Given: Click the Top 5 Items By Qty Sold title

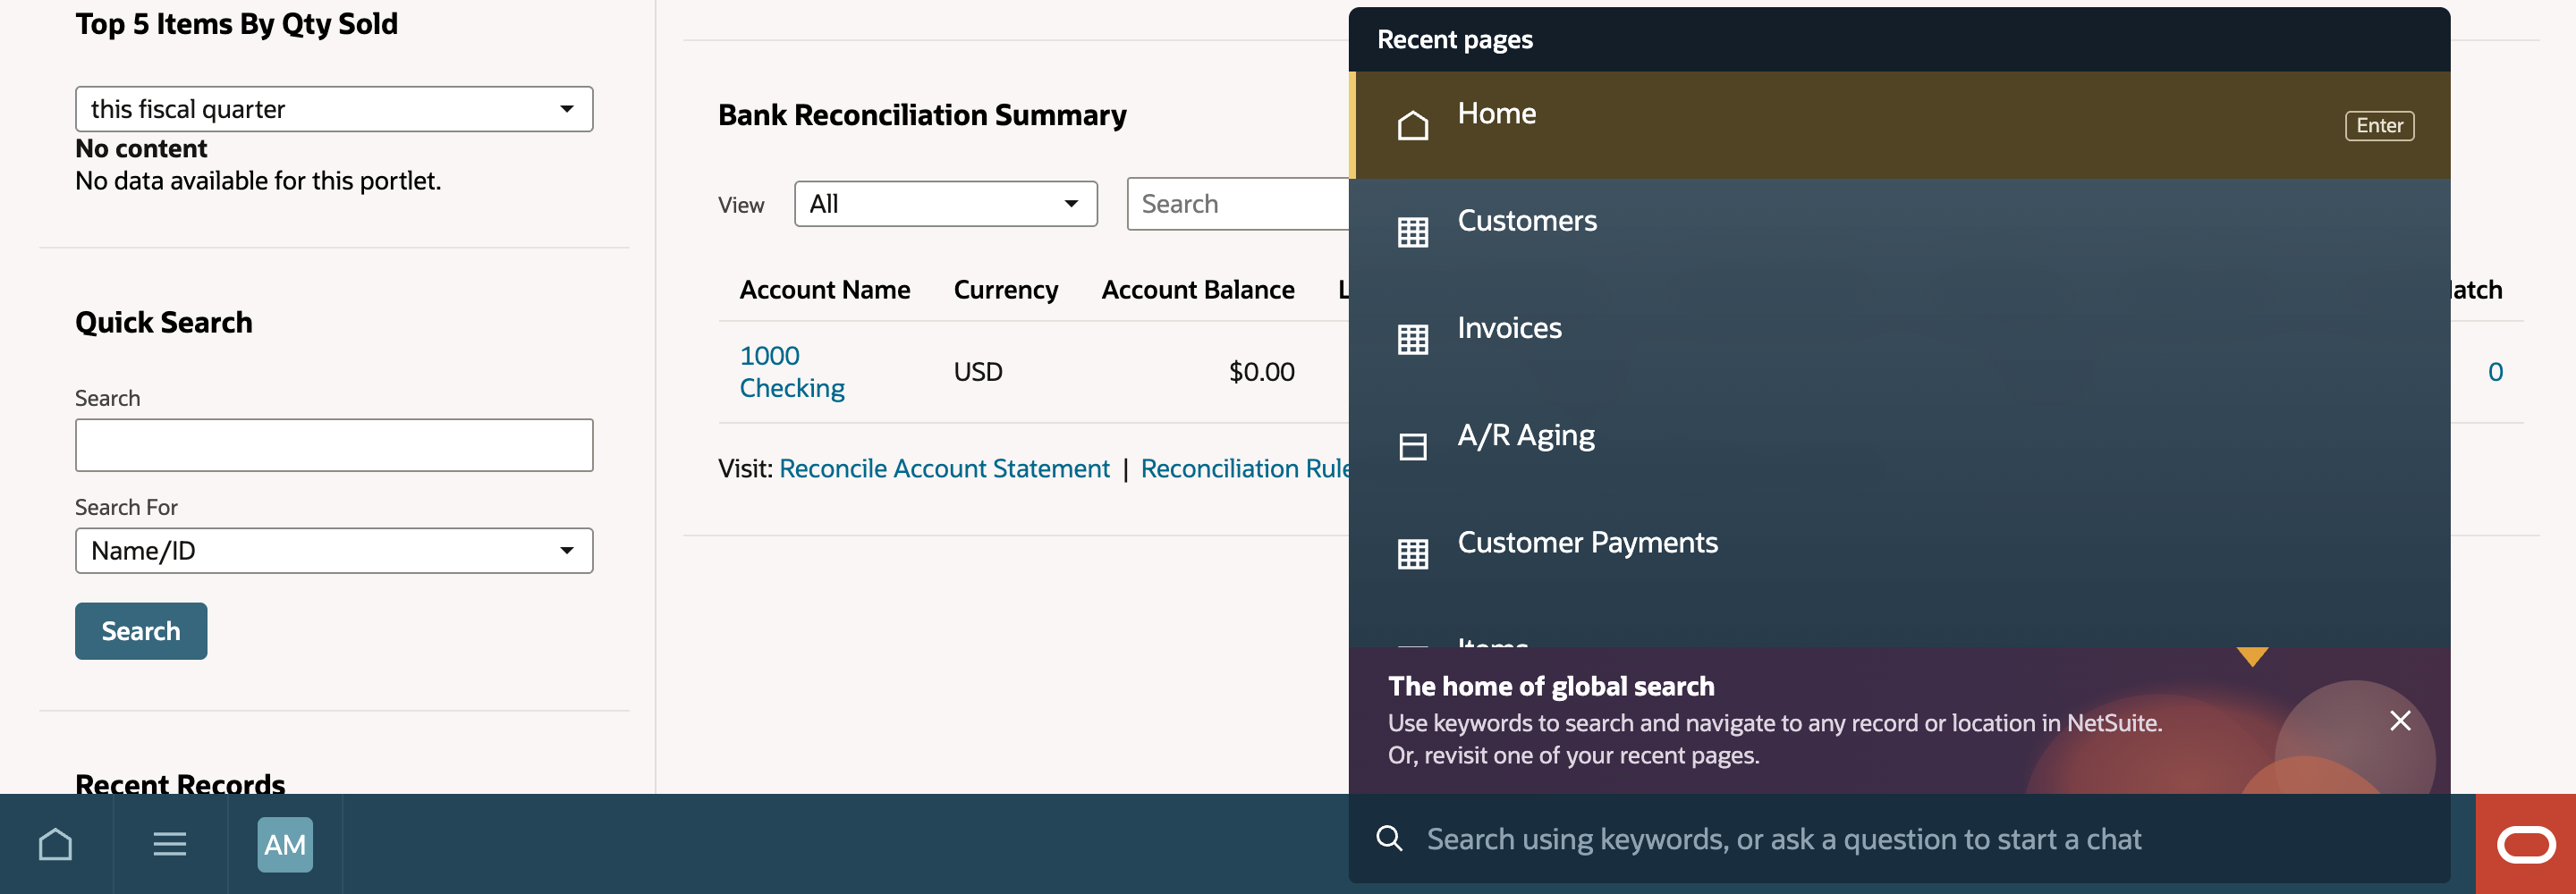Looking at the screenshot, I should pos(236,24).
